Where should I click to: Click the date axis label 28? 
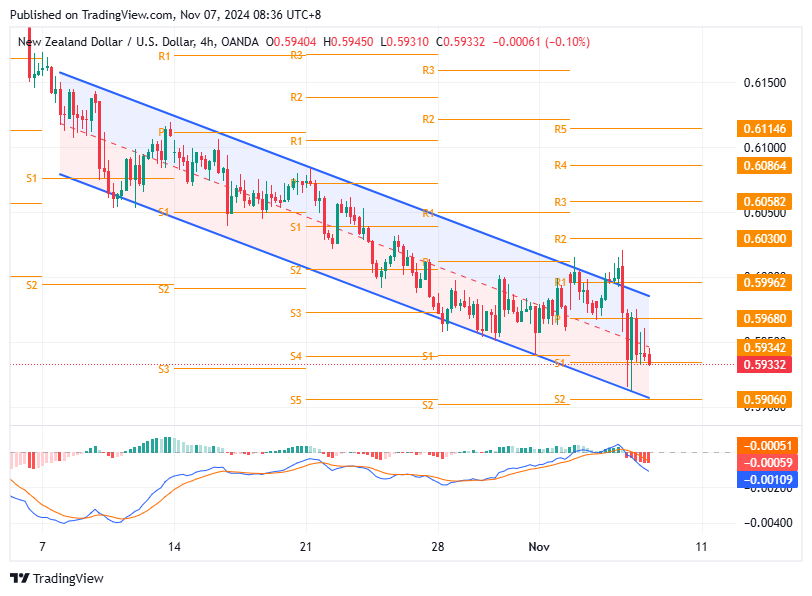pos(438,547)
